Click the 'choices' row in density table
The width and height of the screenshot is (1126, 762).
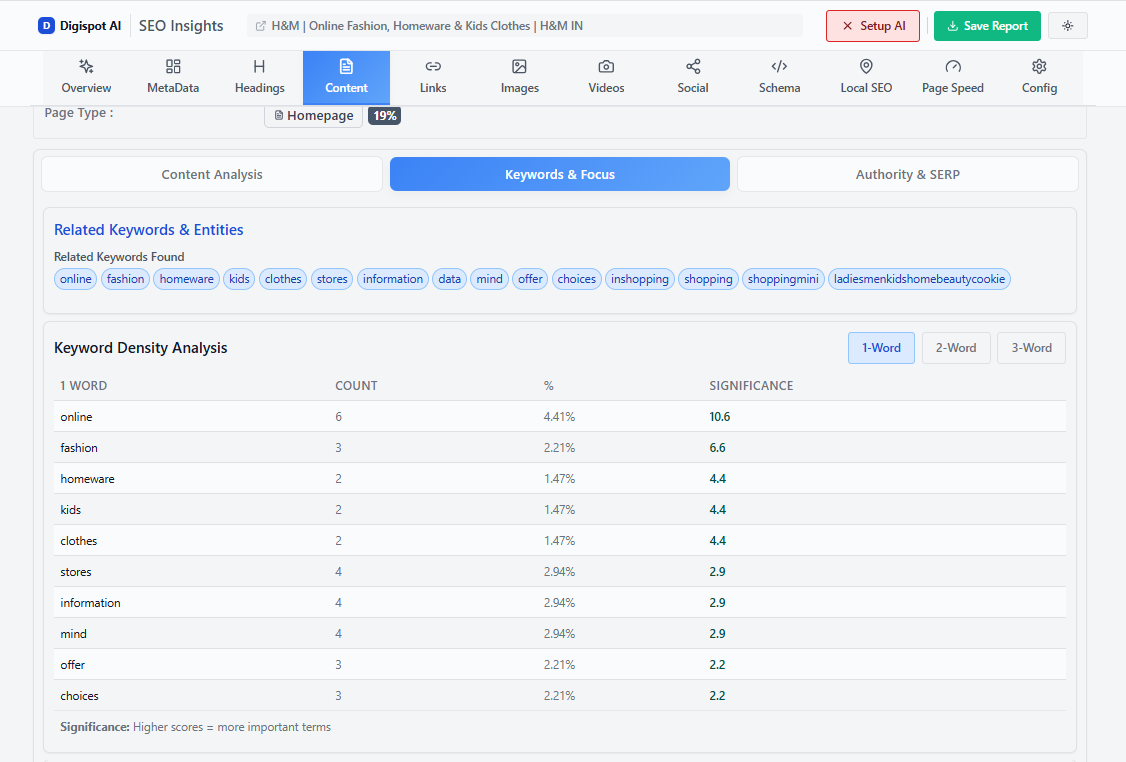(559, 695)
